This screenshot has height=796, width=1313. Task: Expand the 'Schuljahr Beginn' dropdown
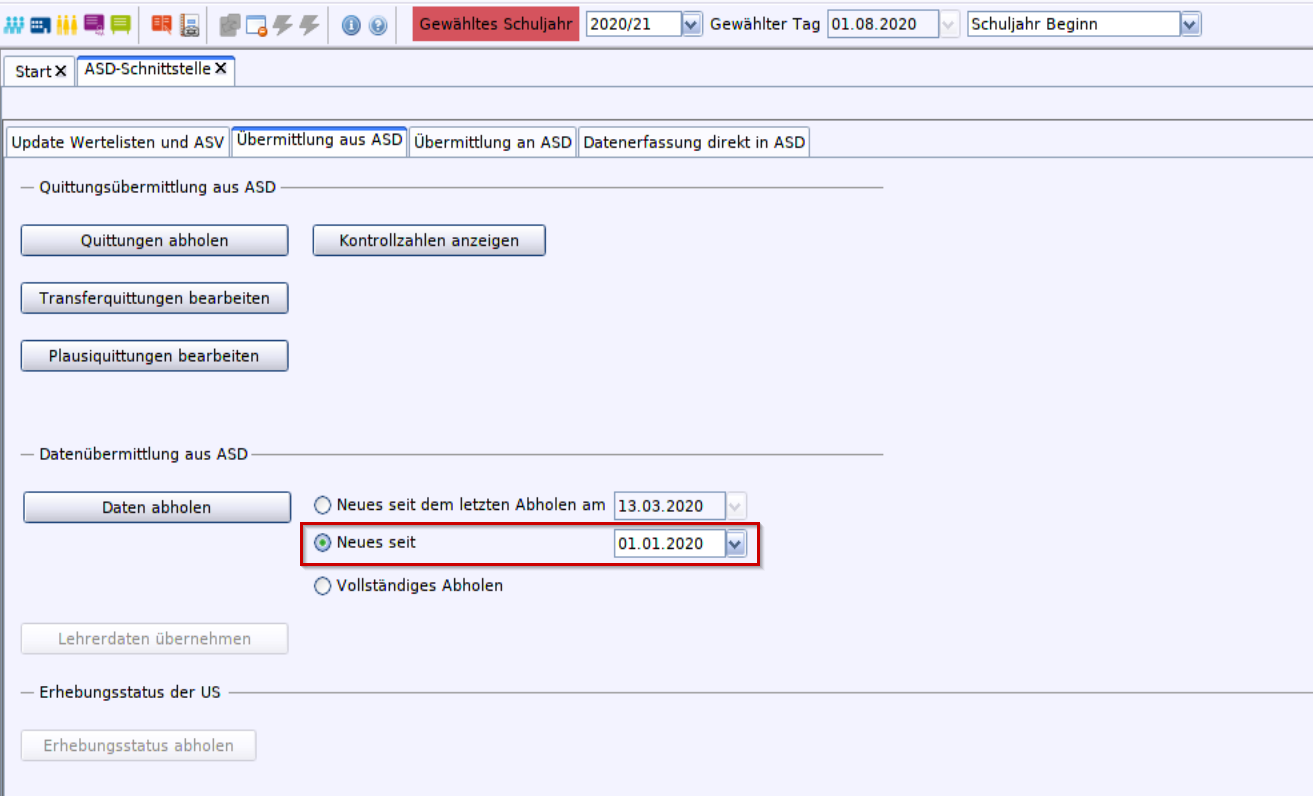(x=1190, y=25)
